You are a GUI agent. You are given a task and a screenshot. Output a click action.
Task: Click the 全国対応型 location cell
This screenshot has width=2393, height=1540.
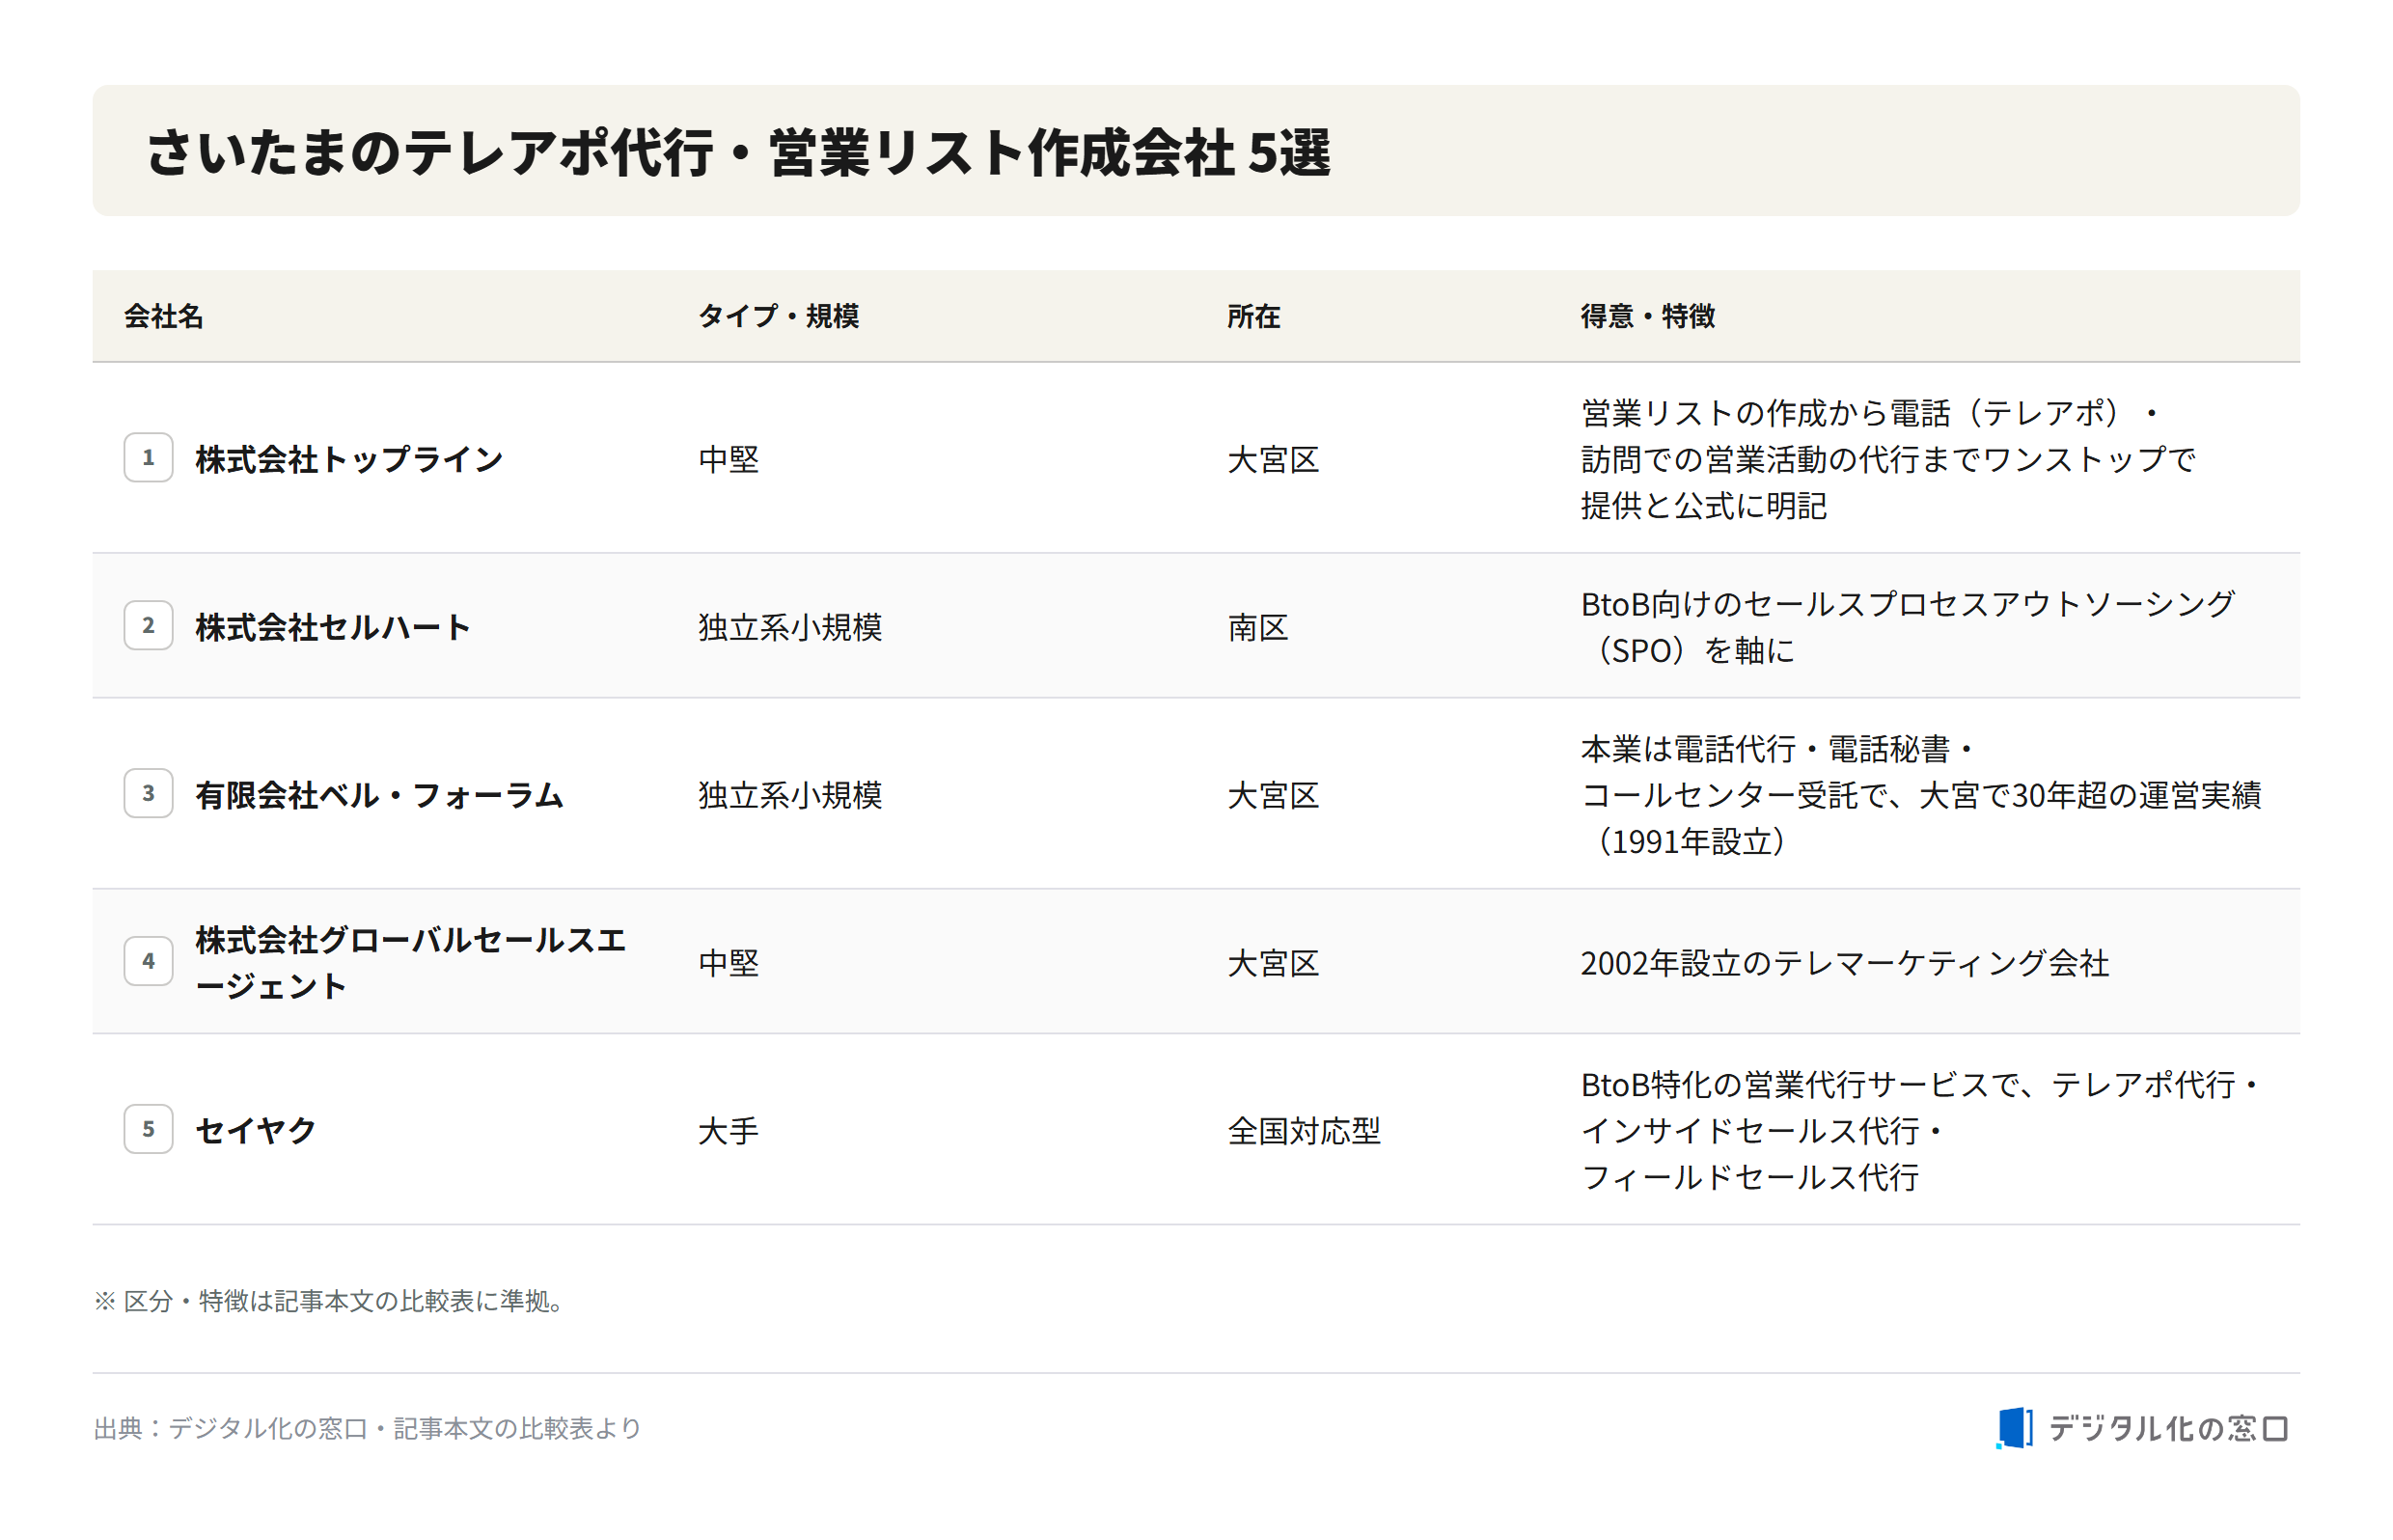click(x=1304, y=1131)
